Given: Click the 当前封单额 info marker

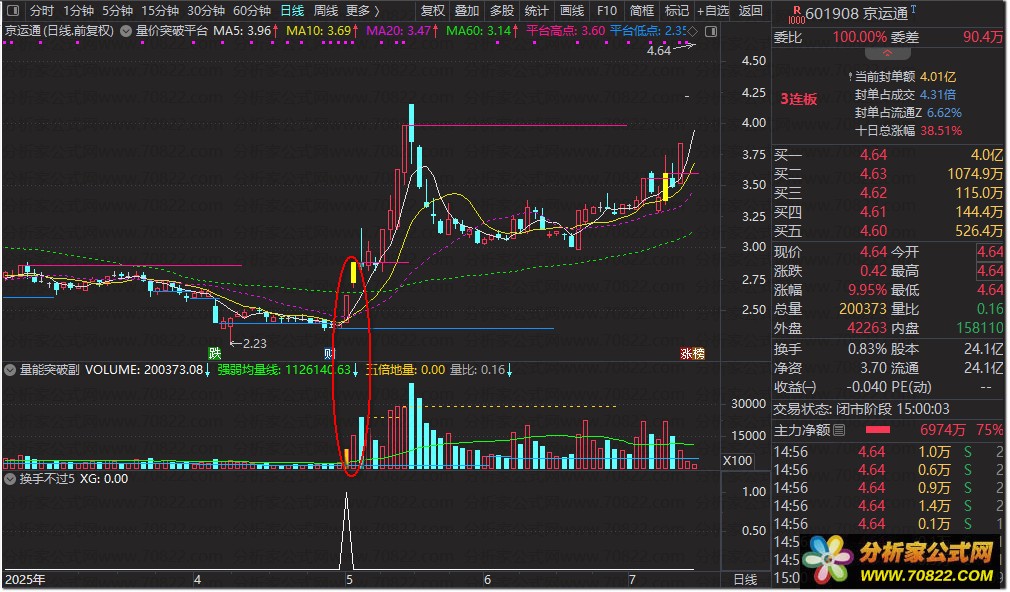Looking at the screenshot, I should pyautogui.click(x=850, y=77).
